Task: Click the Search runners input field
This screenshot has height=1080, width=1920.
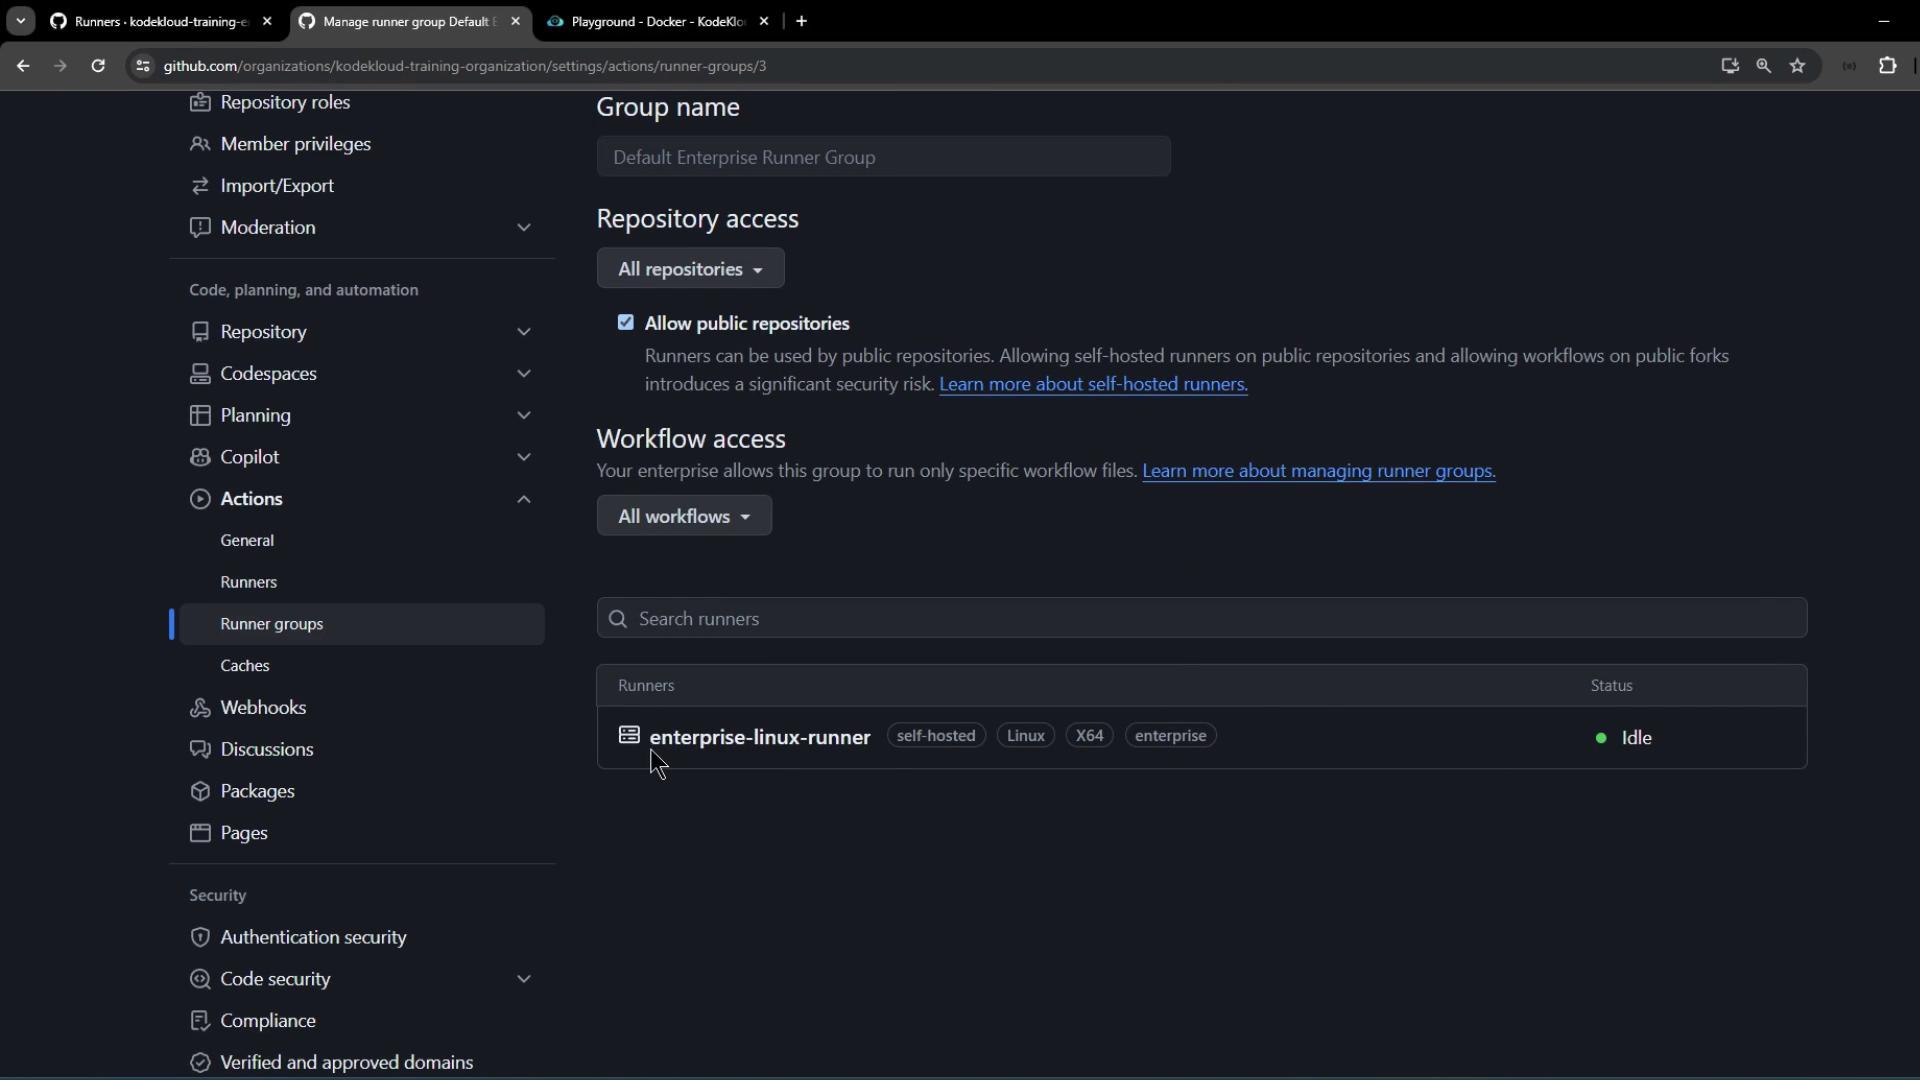Action: (x=1200, y=619)
